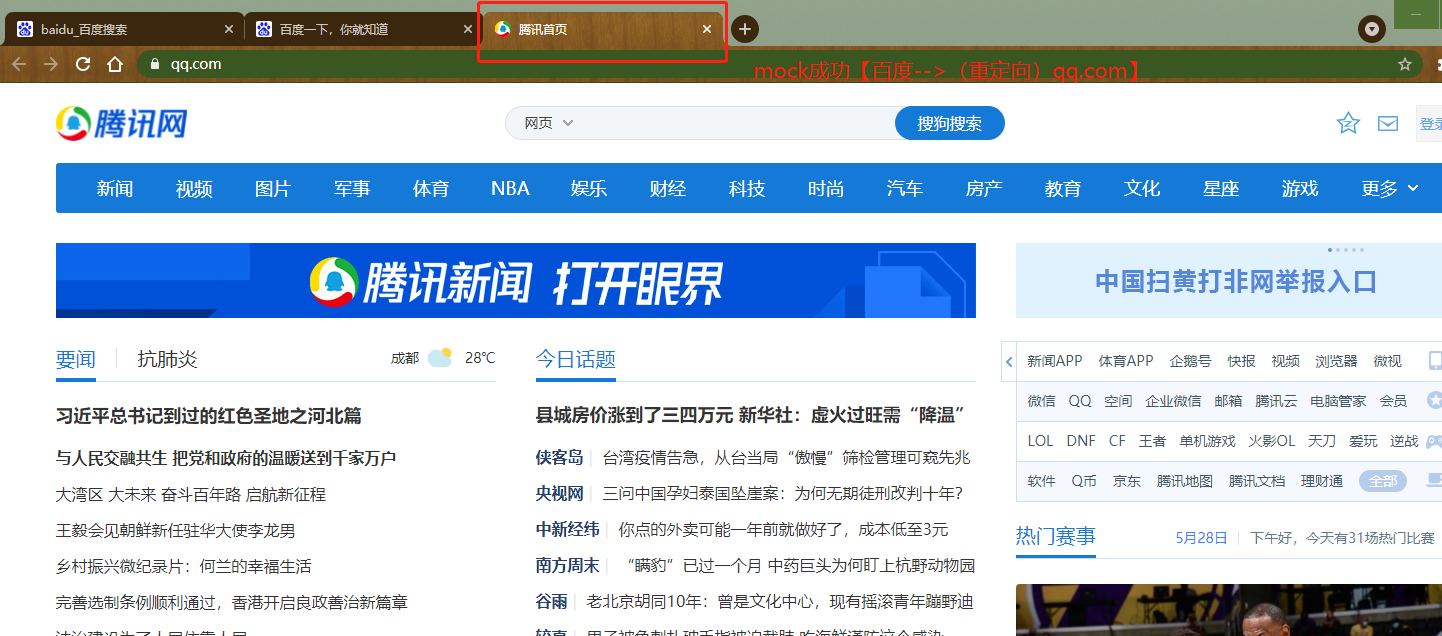Click left arrow of the app shortcuts panel
This screenshot has height=636, width=1442.
[x=1009, y=361]
